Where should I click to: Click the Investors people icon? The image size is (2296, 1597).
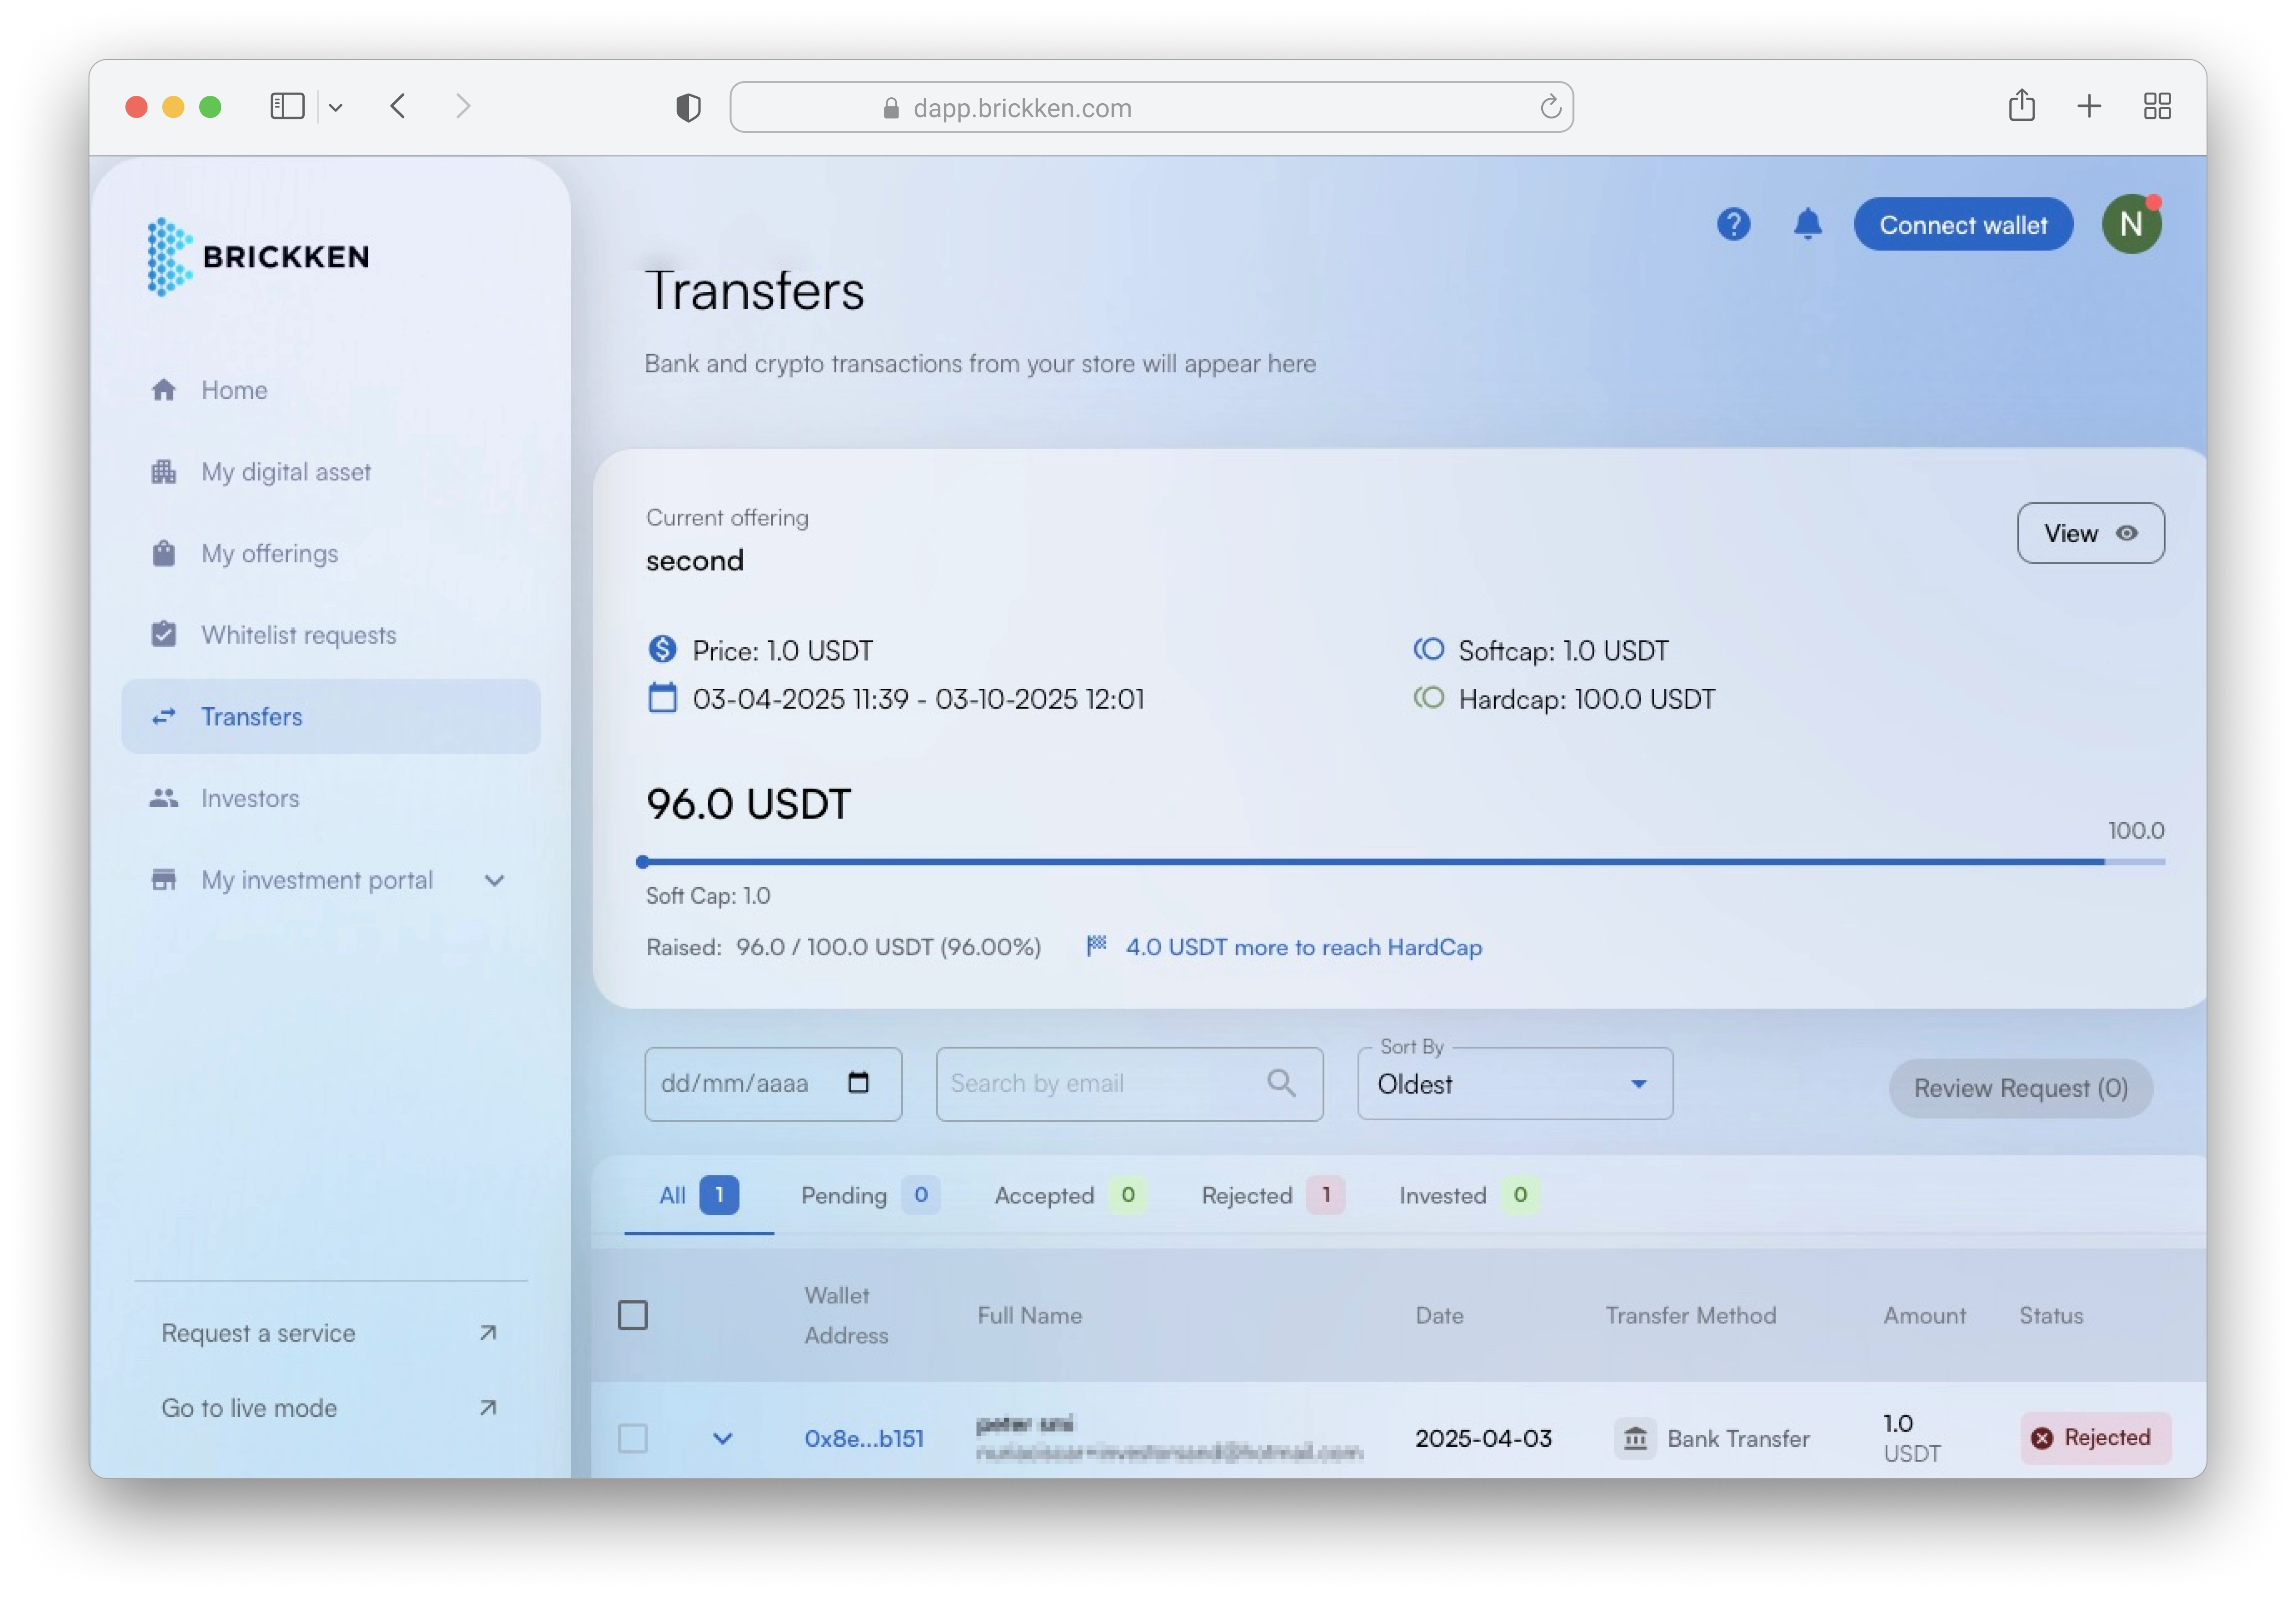coord(164,798)
